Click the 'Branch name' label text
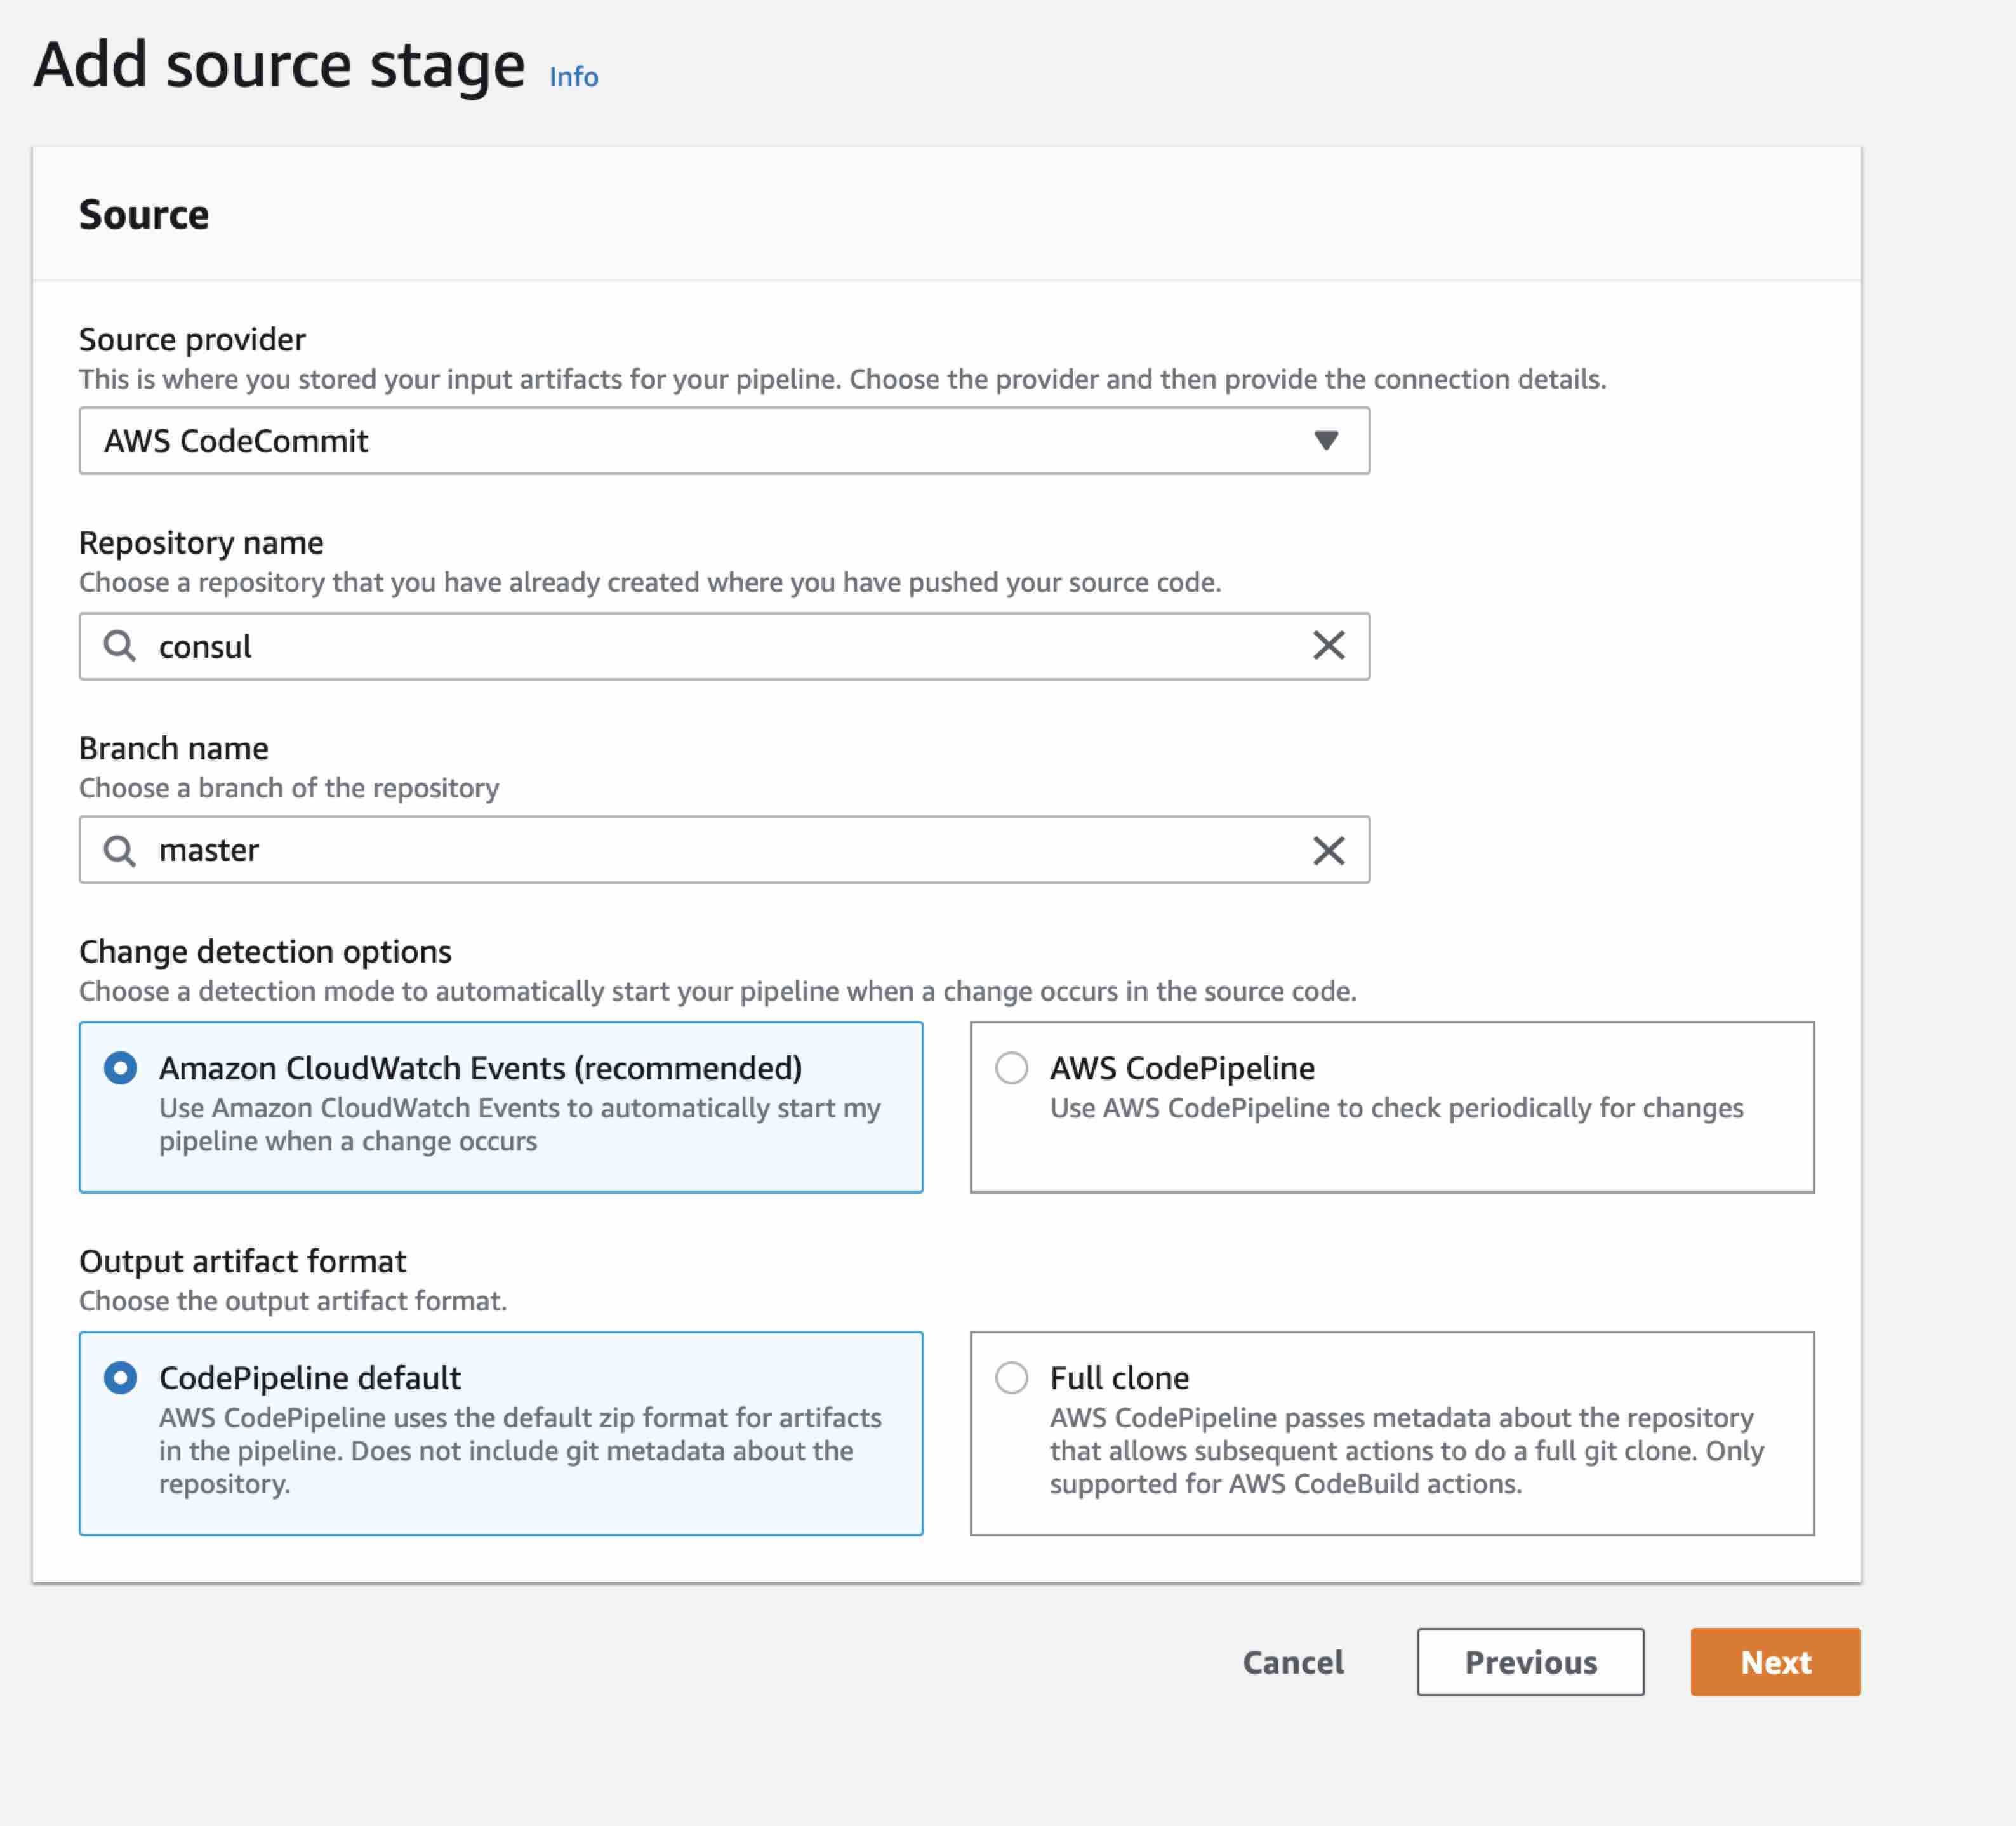This screenshot has height=1826, width=2016. [174, 748]
